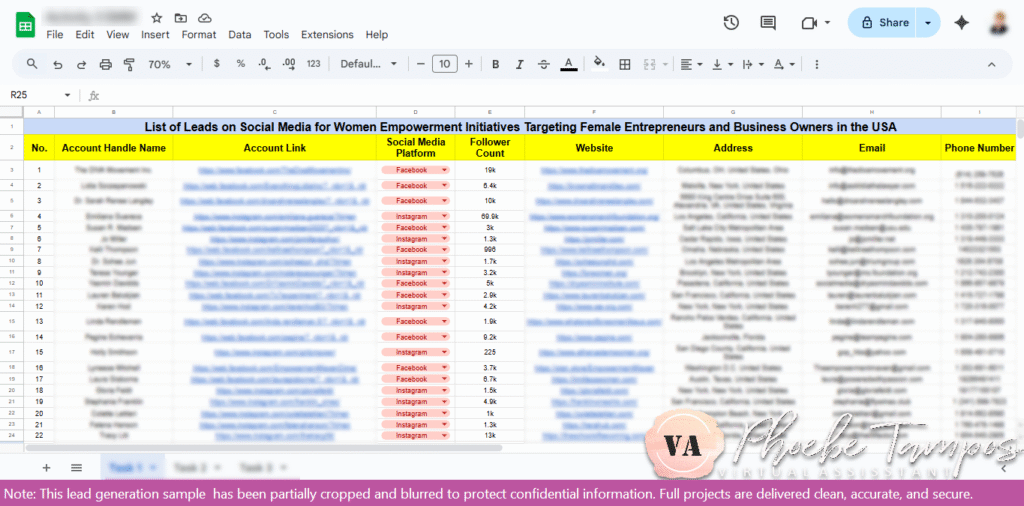Open the three-dot more toolbar options
This screenshot has width=1024, height=506.
click(x=816, y=64)
